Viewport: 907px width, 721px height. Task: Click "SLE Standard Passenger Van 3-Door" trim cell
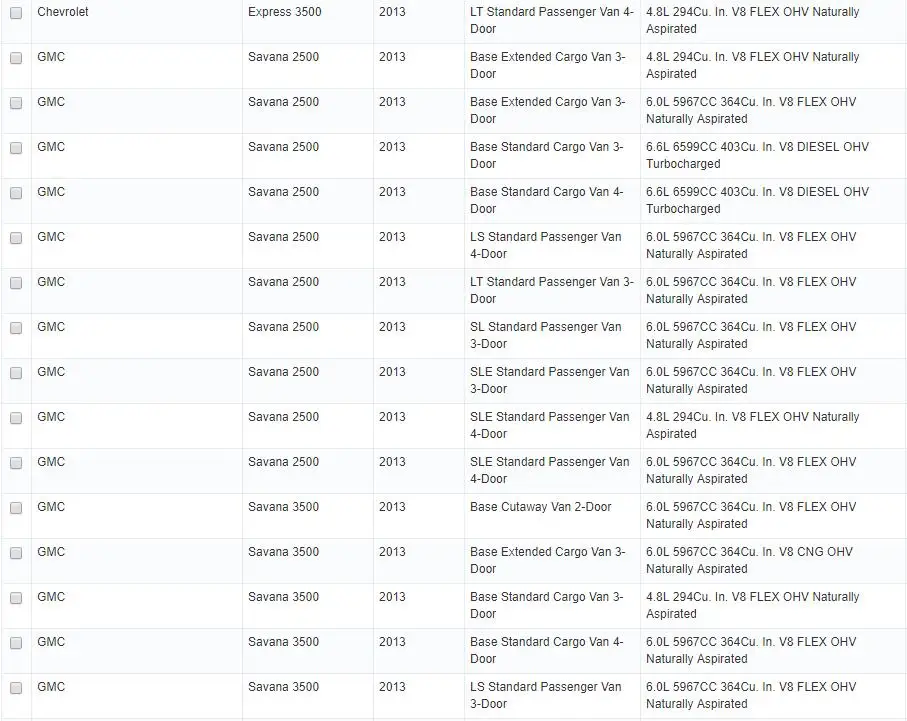point(550,380)
